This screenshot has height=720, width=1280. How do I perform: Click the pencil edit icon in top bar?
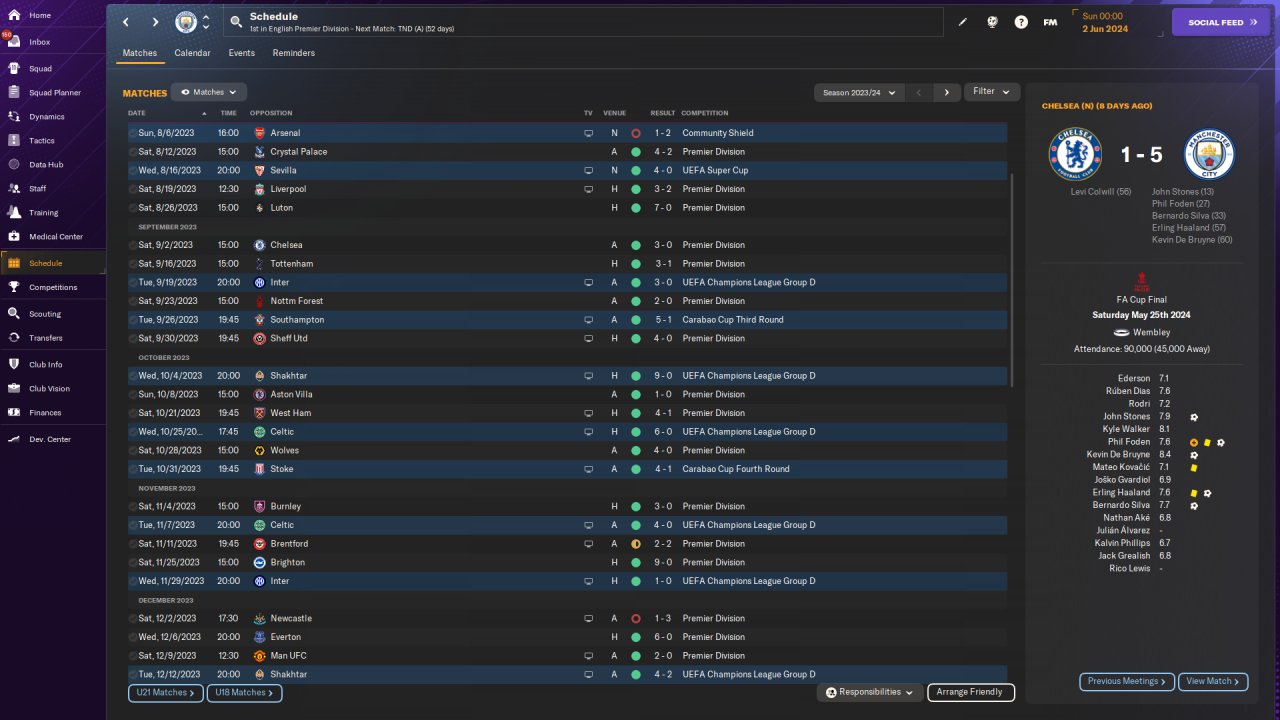963,22
